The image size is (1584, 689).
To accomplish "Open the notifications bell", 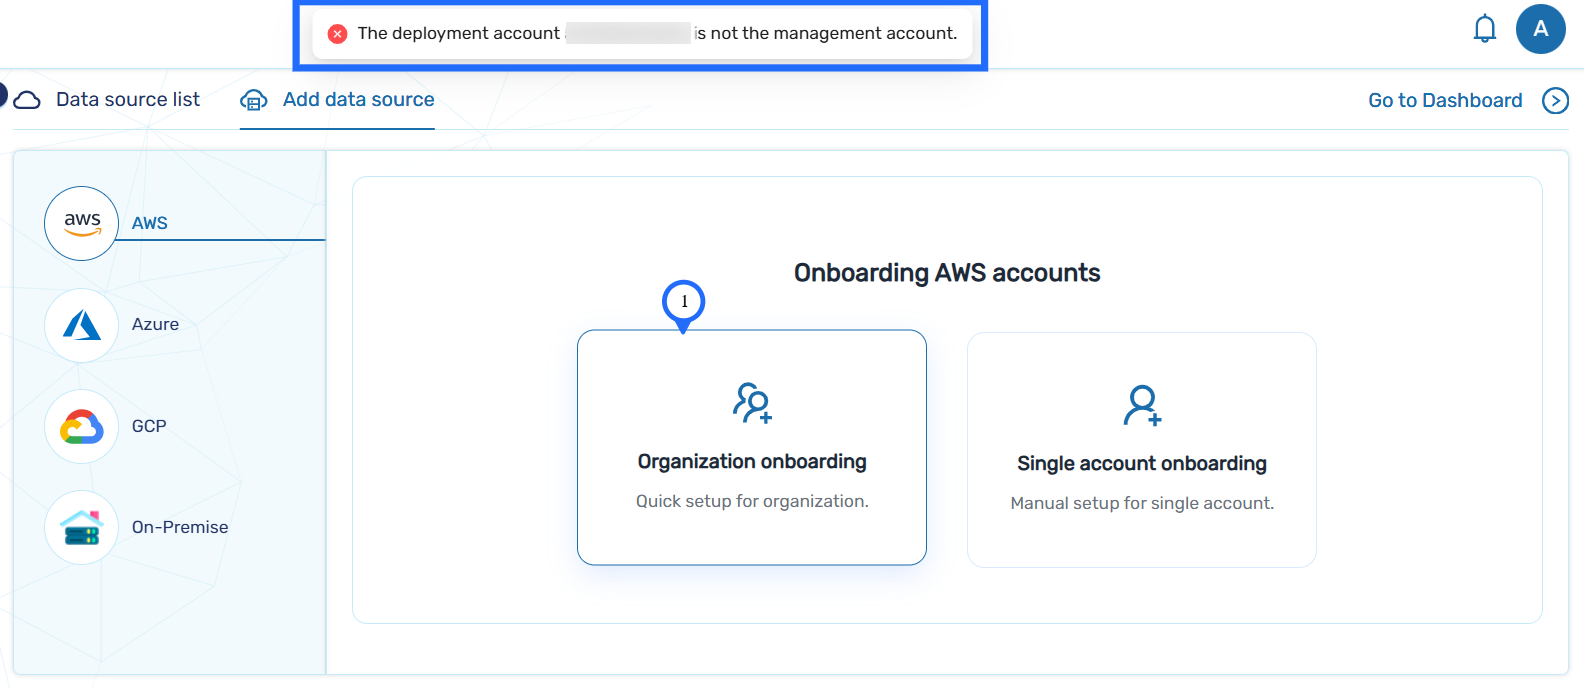I will tap(1484, 29).
